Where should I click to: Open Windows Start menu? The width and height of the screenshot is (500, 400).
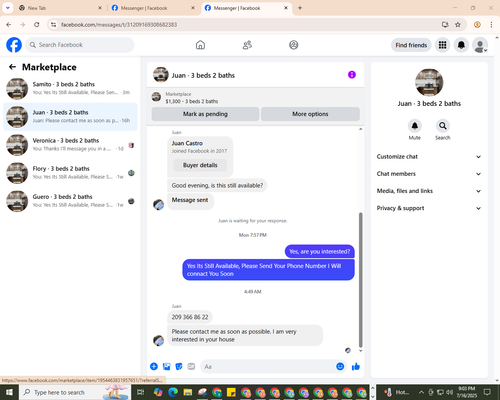click(9, 392)
